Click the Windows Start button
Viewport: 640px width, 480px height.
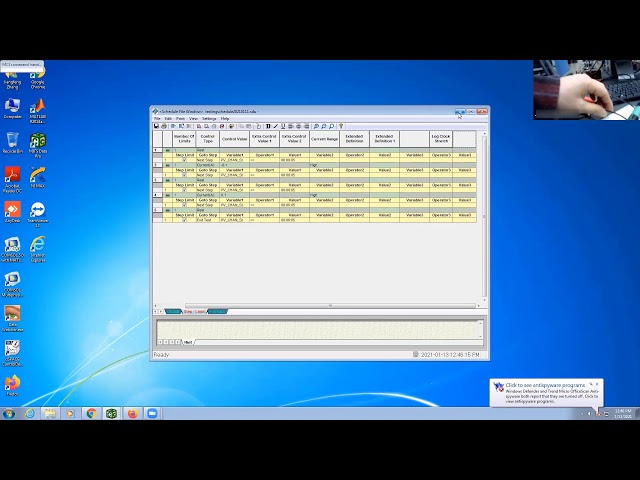pos(9,413)
